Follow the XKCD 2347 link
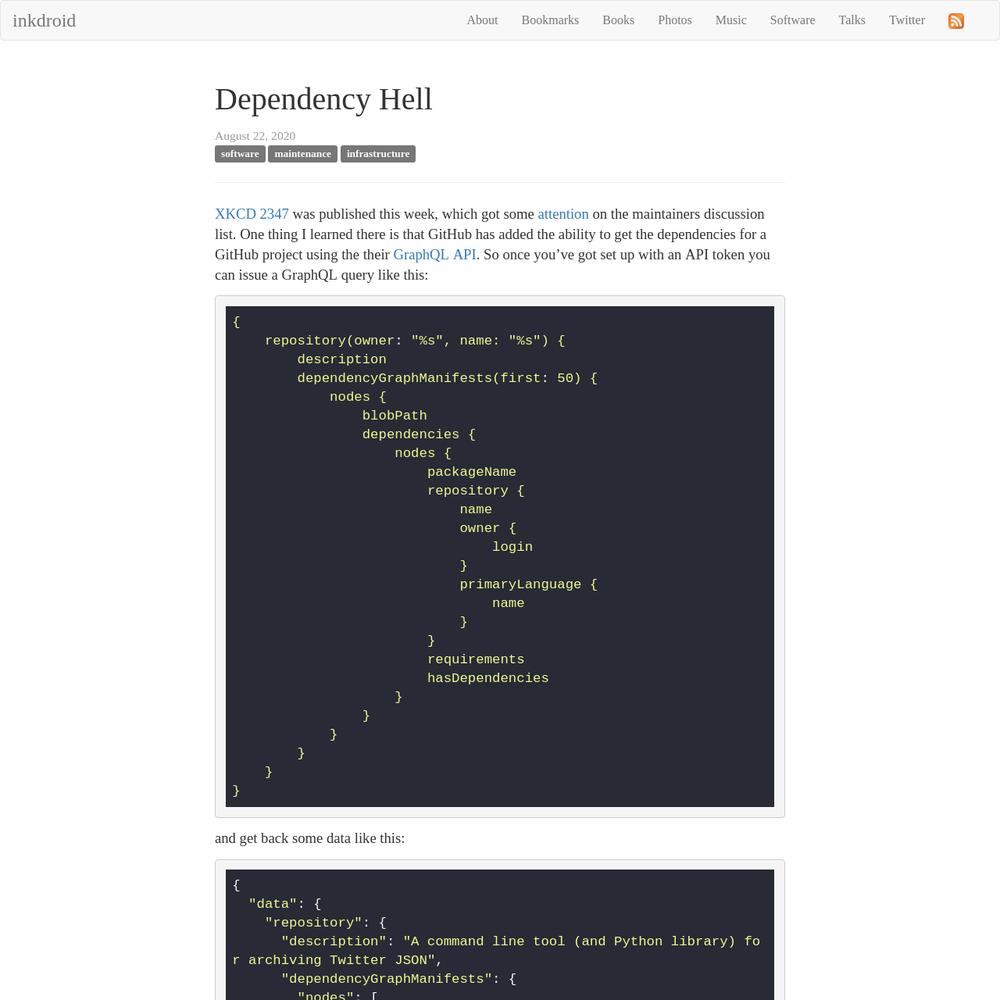 (251, 214)
